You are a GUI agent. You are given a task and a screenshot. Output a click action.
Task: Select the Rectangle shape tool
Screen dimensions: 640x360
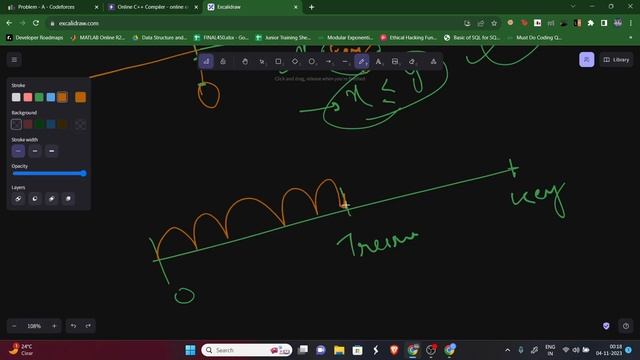click(x=278, y=62)
